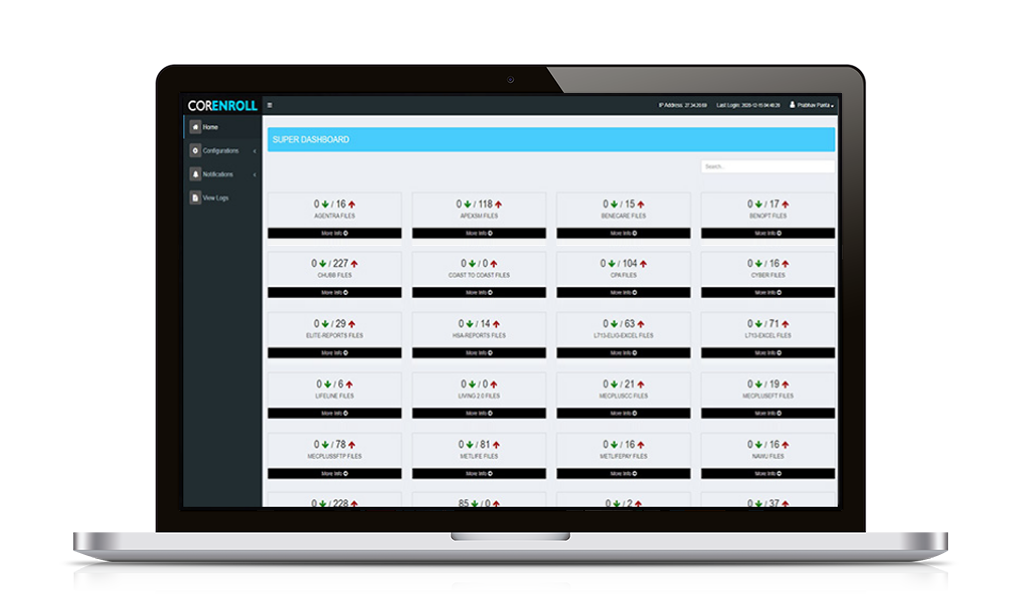Open More Info for LIFELINE FILES
The height and width of the screenshot is (594, 1018).
pos(332,412)
